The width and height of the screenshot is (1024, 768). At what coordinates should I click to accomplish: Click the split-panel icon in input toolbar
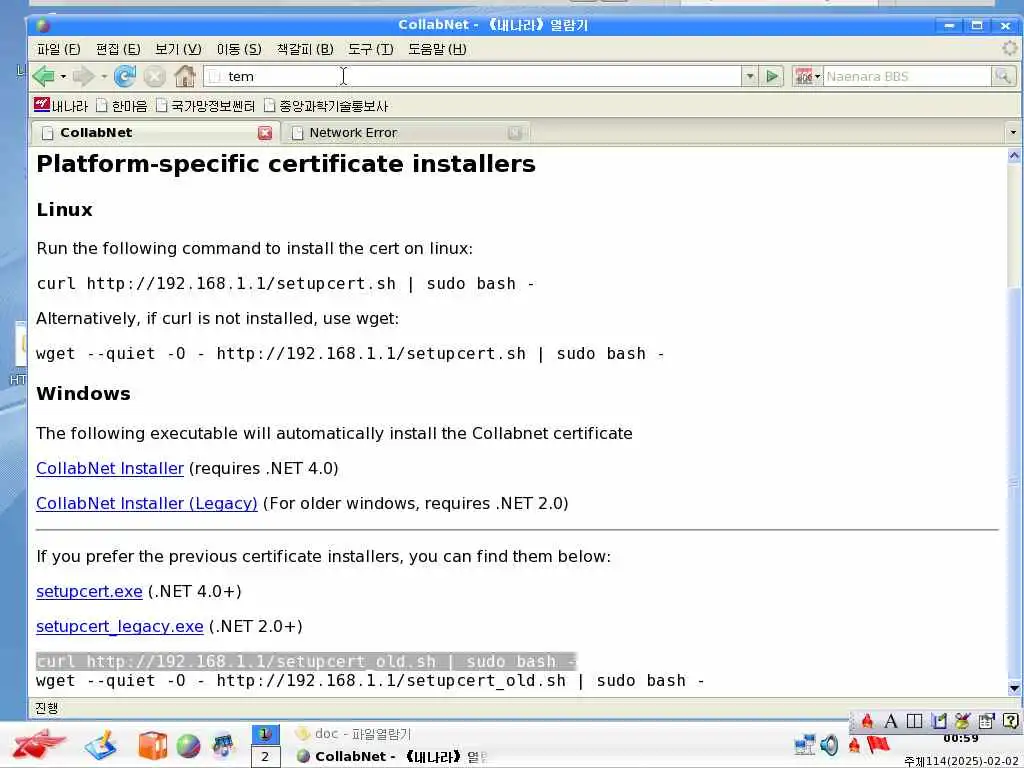914,721
